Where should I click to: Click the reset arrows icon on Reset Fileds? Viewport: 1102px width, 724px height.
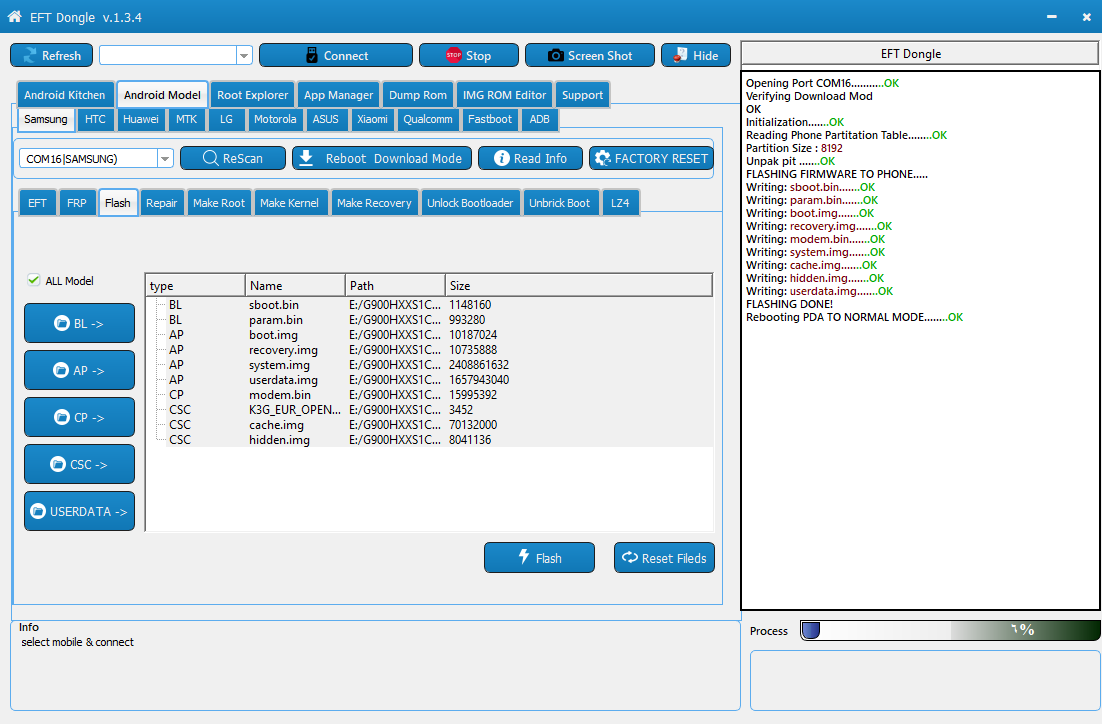630,557
